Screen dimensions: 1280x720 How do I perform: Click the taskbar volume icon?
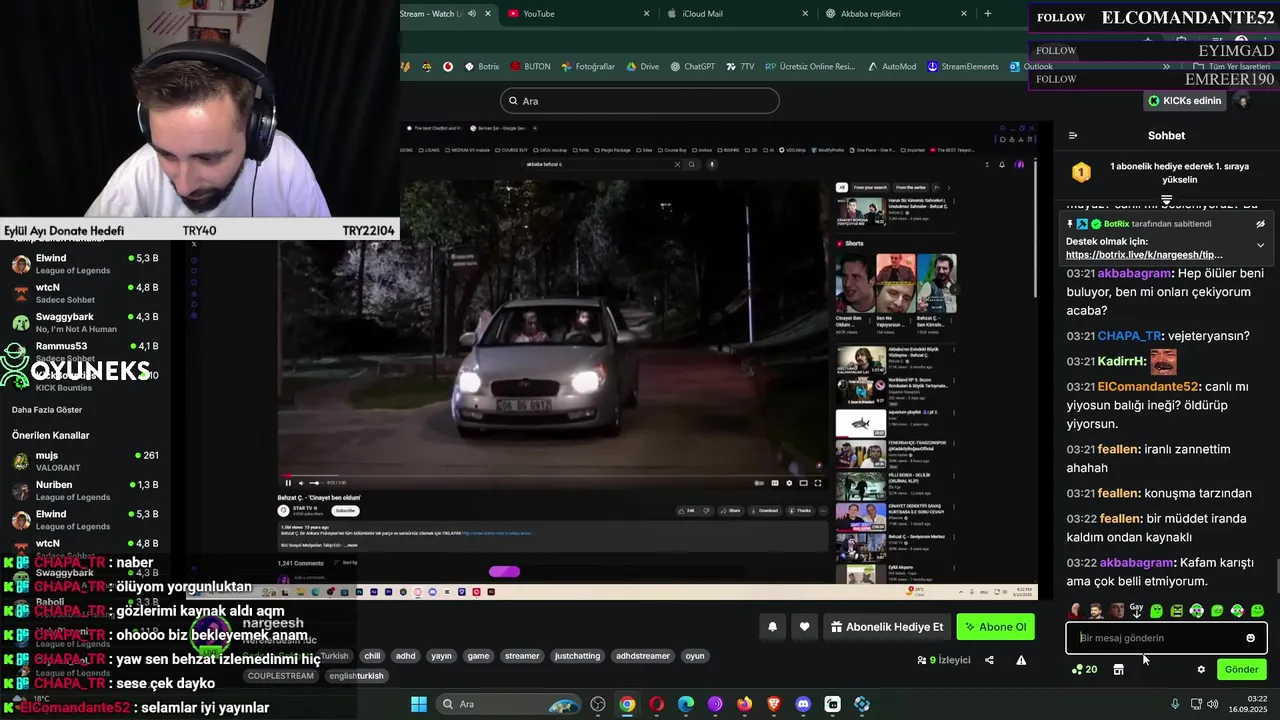(x=1212, y=704)
